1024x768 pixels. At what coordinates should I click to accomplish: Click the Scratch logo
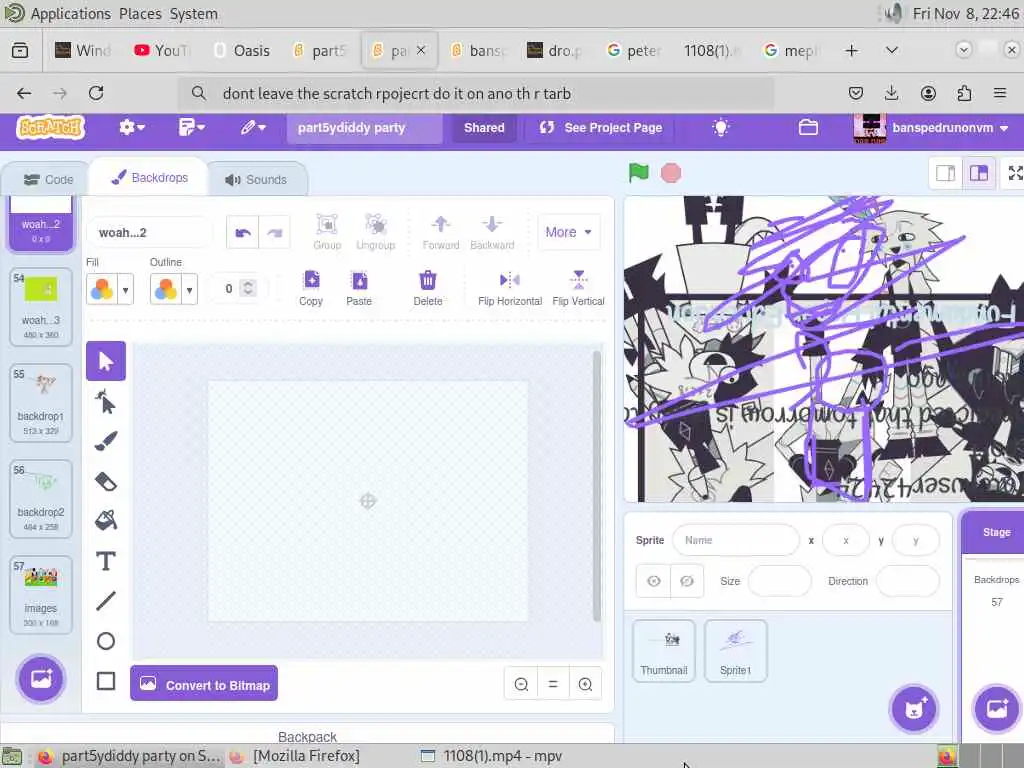click(x=51, y=127)
